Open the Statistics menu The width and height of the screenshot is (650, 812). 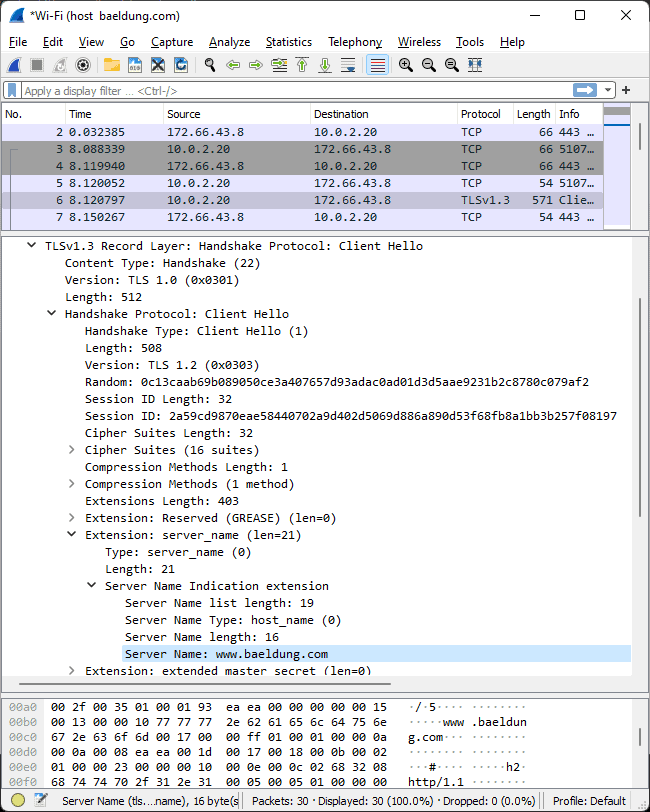[288, 42]
